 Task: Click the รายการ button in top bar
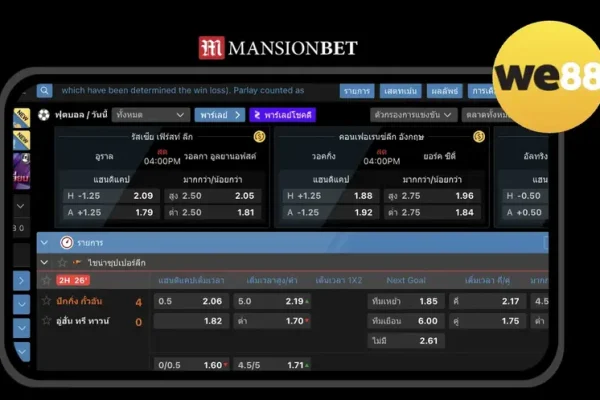coord(356,90)
